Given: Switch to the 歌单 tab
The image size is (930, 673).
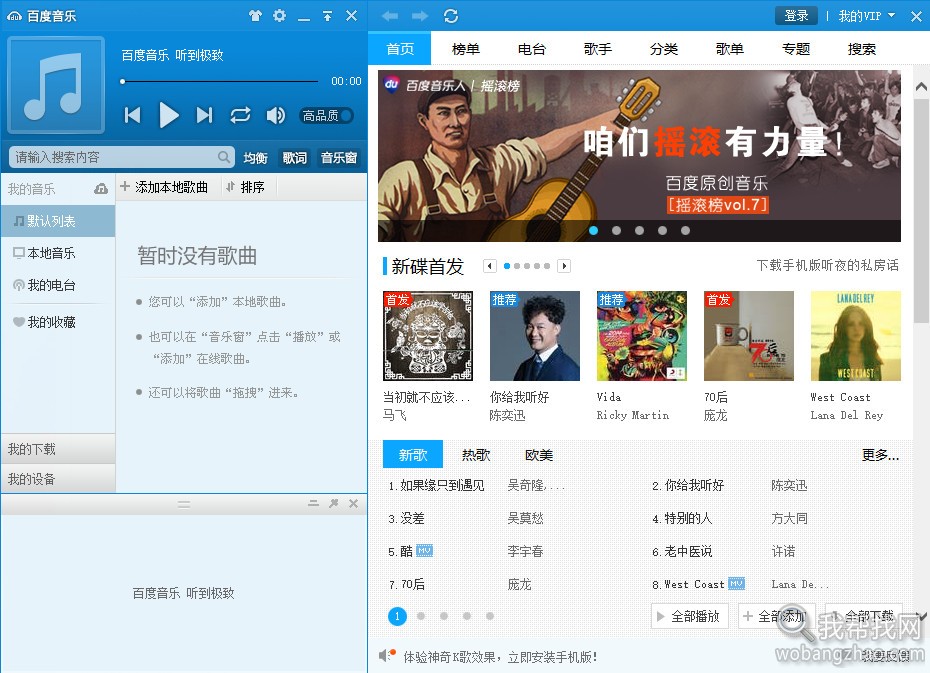Looking at the screenshot, I should [730, 49].
